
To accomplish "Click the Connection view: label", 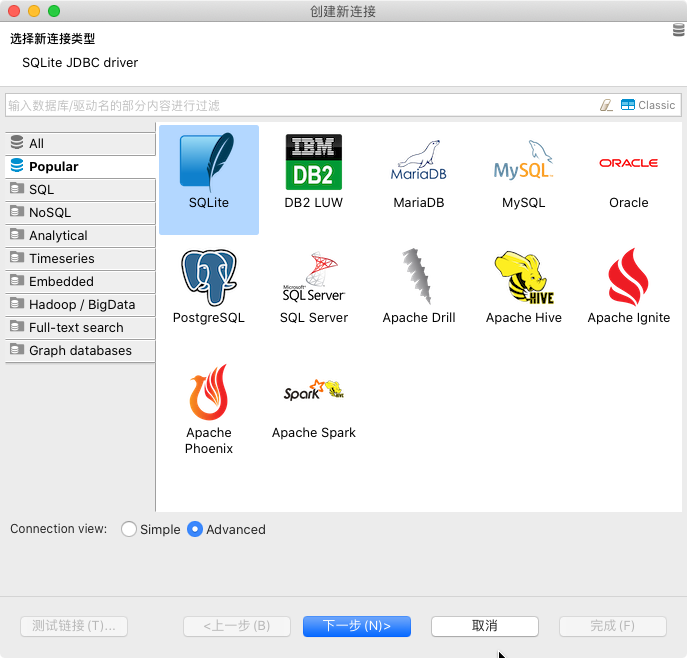I will [x=59, y=529].
